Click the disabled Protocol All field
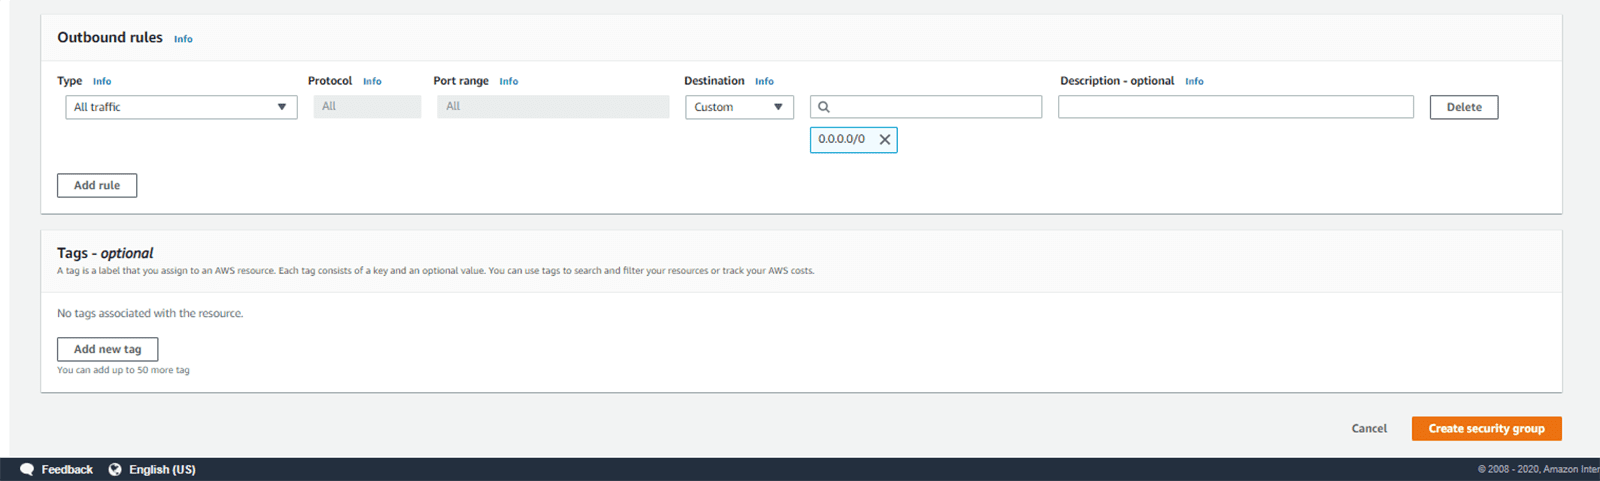1600x481 pixels. pyautogui.click(x=367, y=107)
